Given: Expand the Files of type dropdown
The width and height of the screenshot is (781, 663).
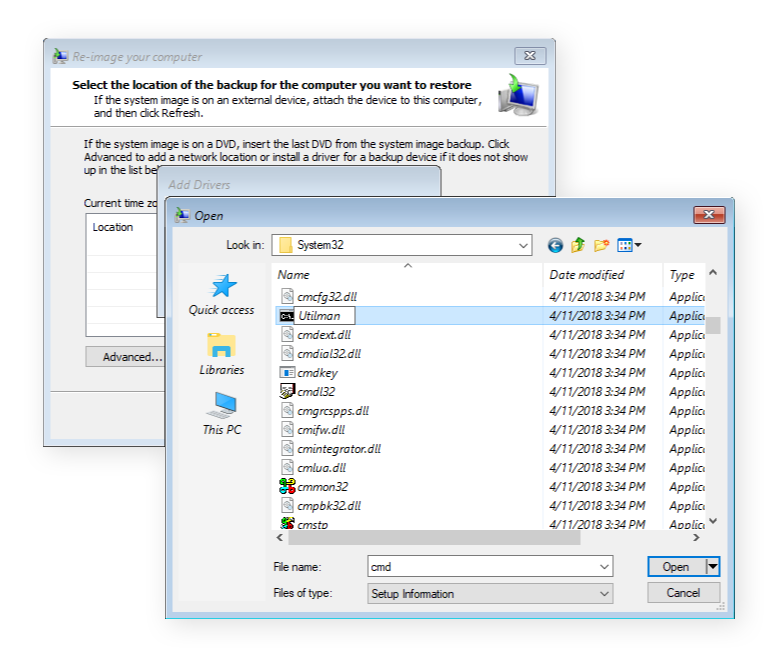Looking at the screenshot, I should tap(604, 594).
